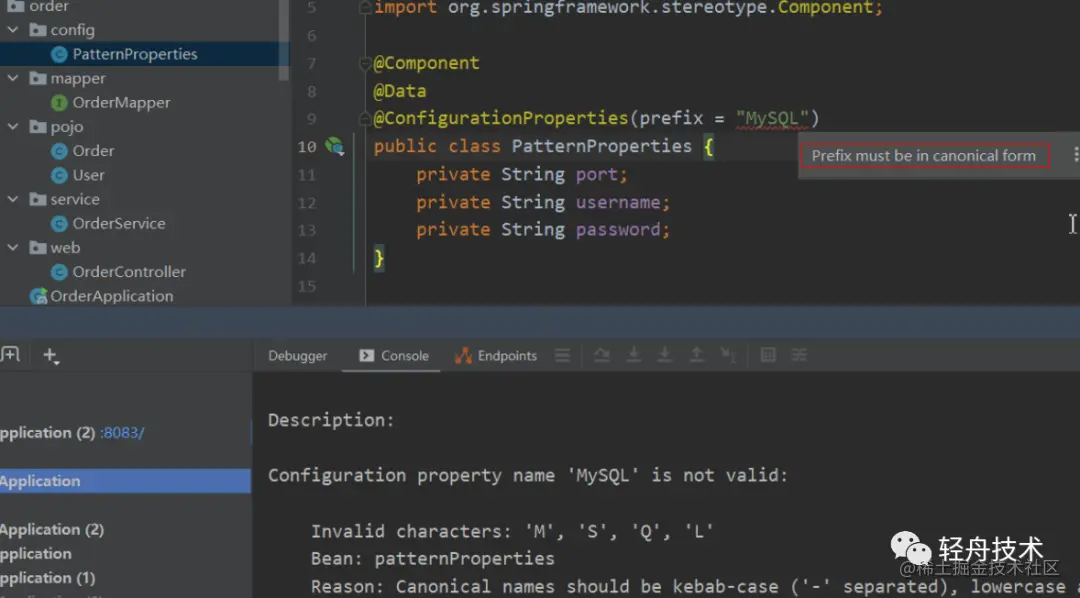Click the Step Out debug icon

(x=696, y=355)
